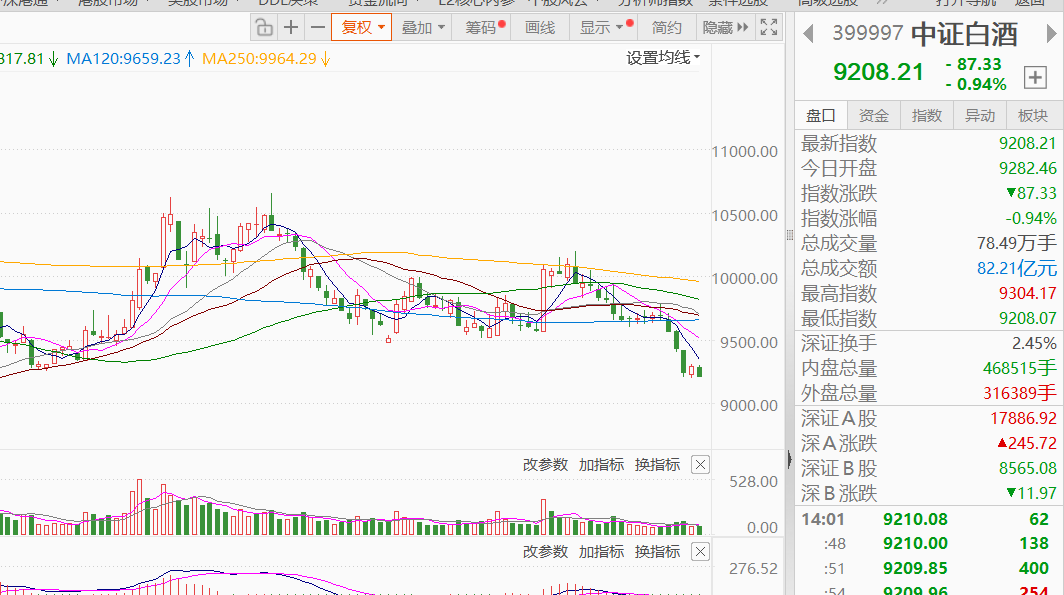Toggle the 复权 adjustment mode
Viewport: 1064px width, 595px height.
355,27
